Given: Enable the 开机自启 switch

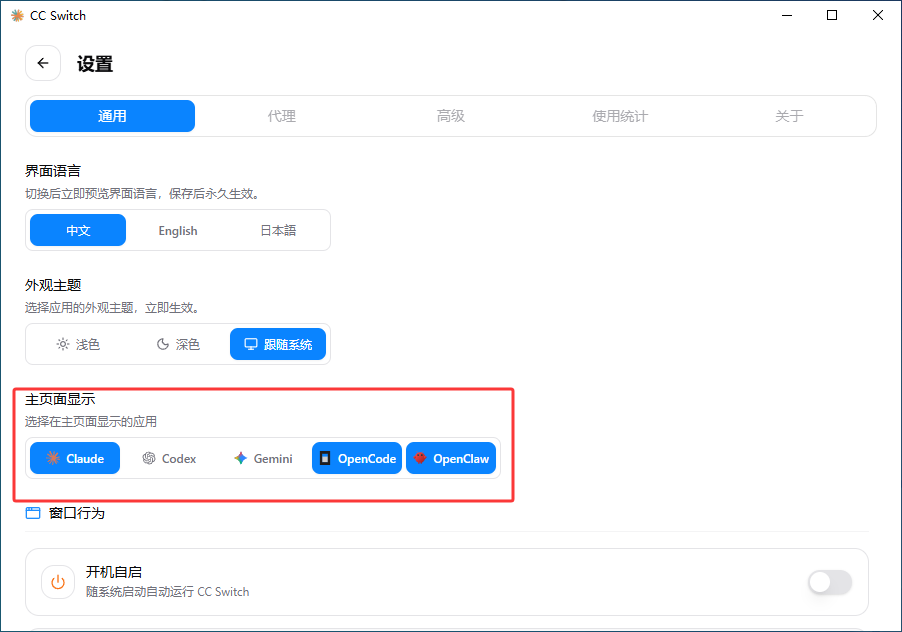Looking at the screenshot, I should point(830,582).
